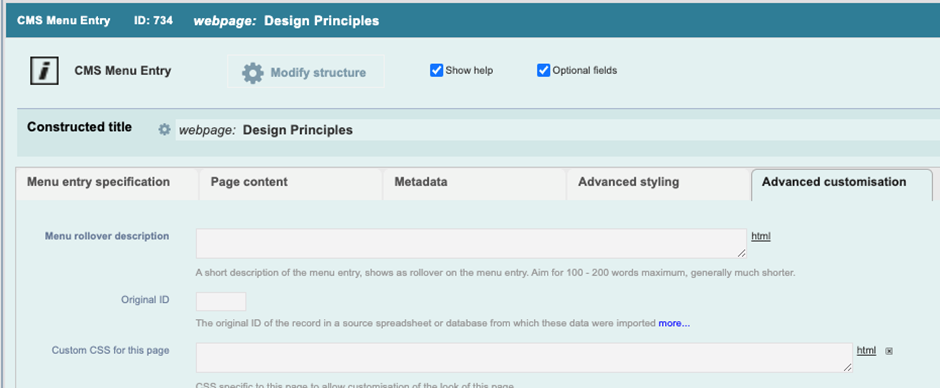Click the Constructed title heading
The height and width of the screenshot is (388, 940).
coord(79,127)
